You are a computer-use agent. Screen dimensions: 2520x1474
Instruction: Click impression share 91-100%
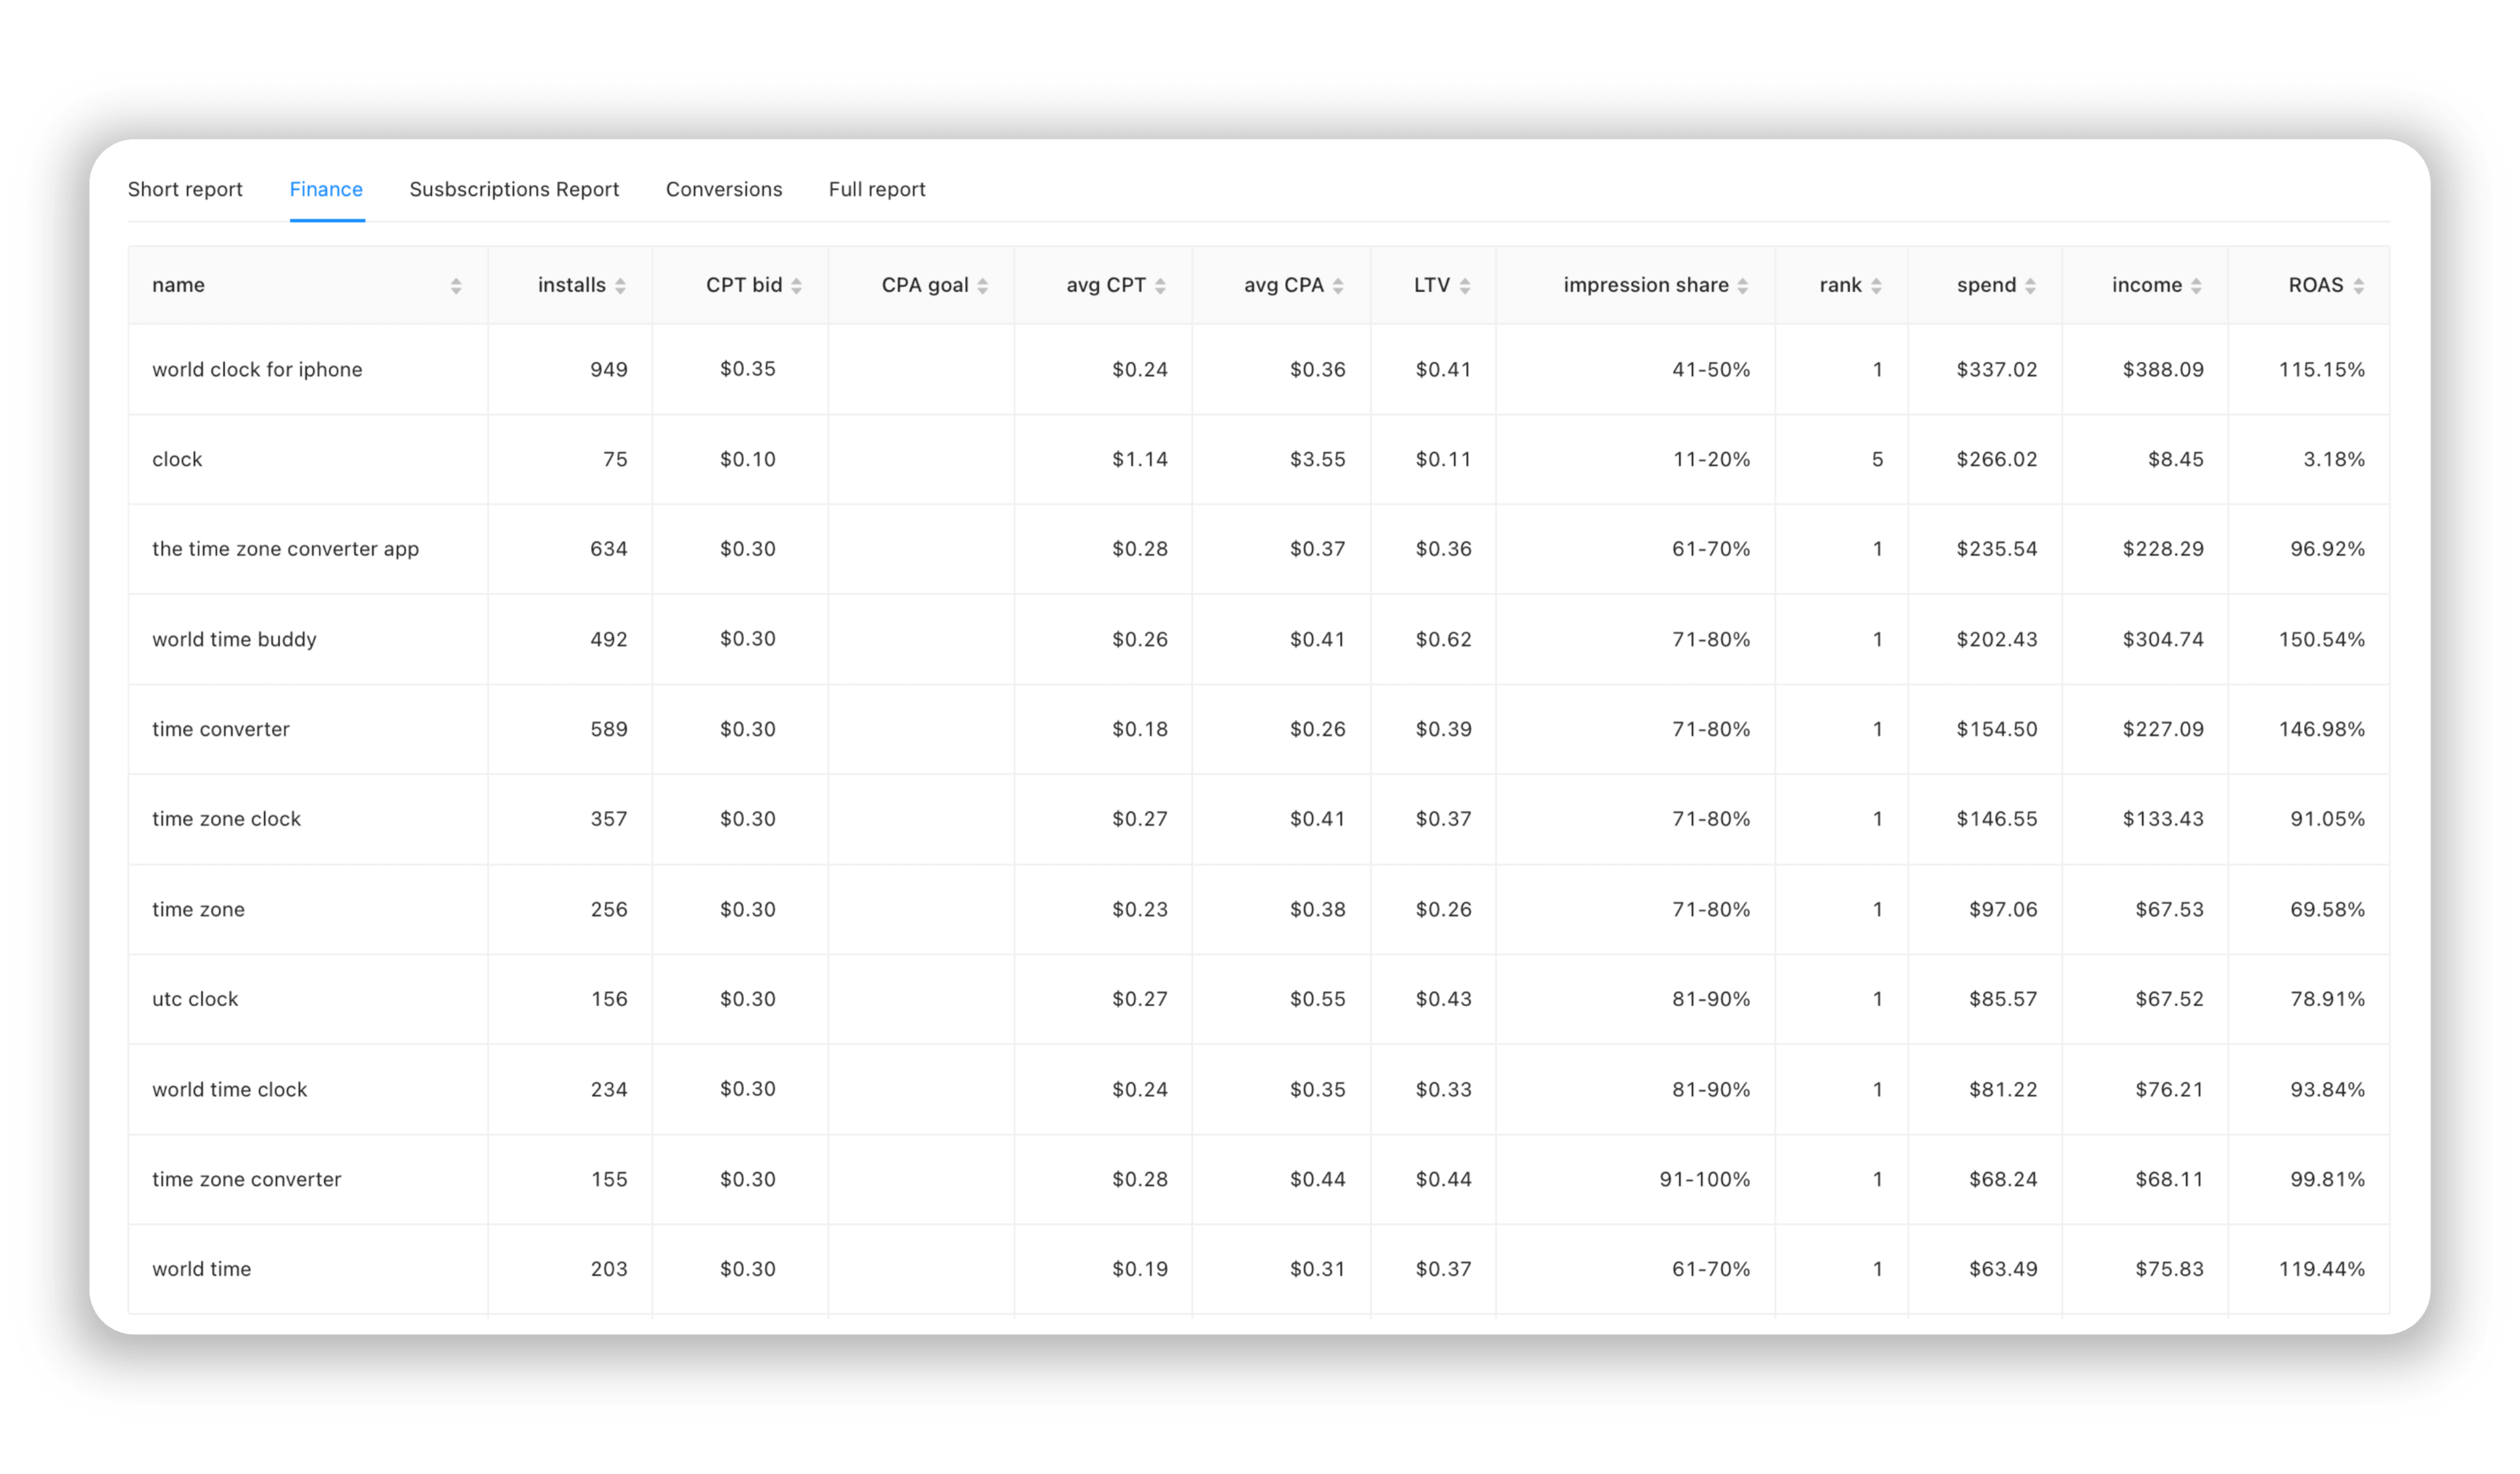1705,1179
